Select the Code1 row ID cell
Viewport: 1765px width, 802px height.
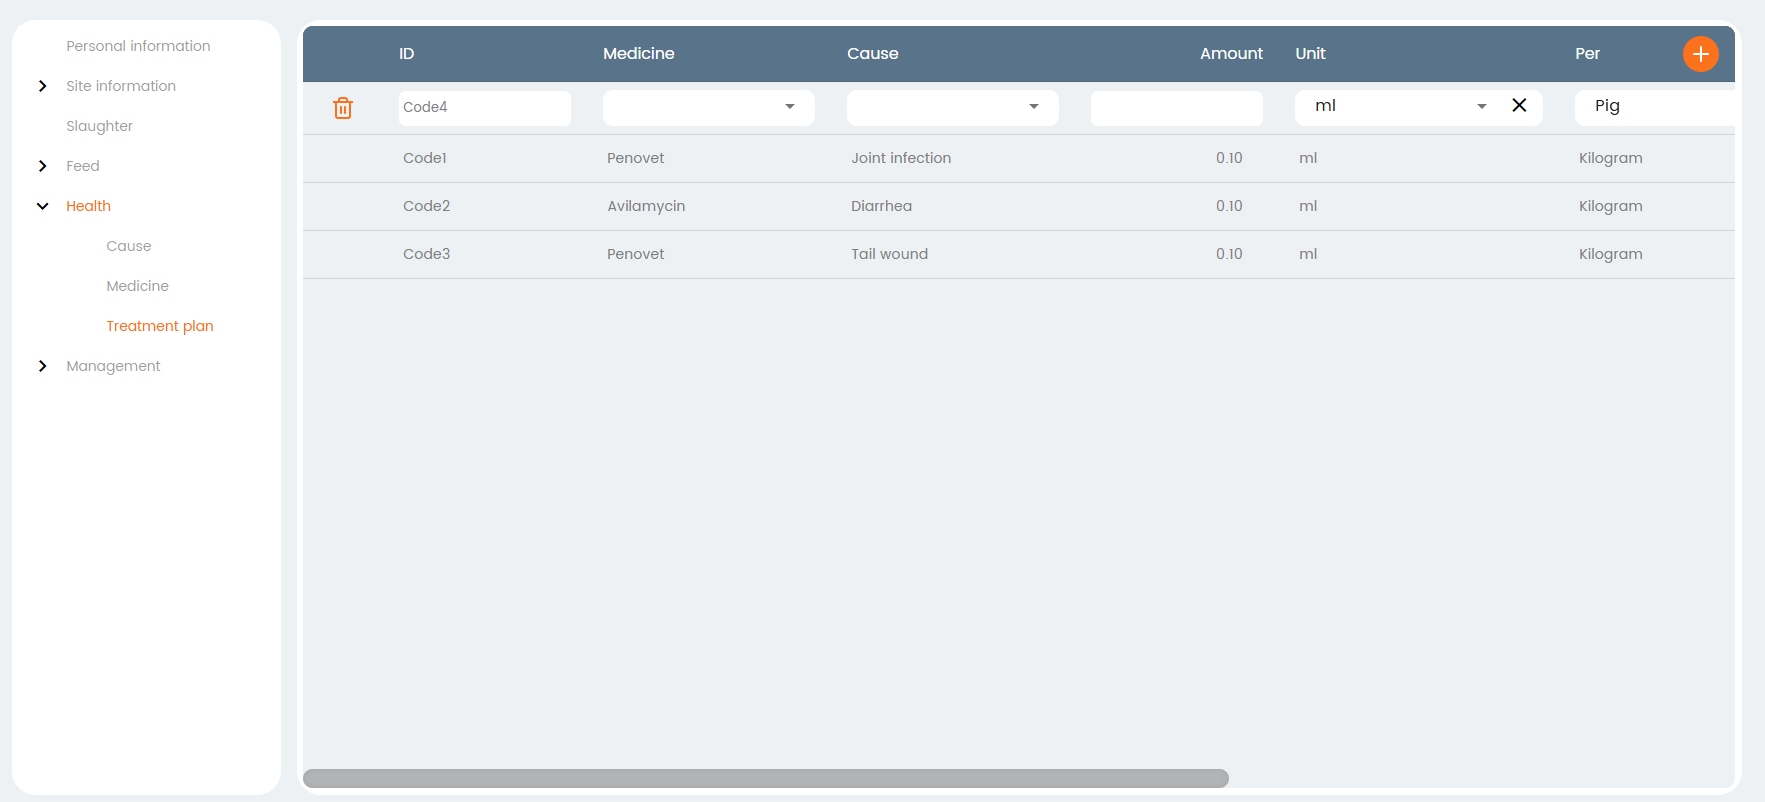[x=425, y=158]
